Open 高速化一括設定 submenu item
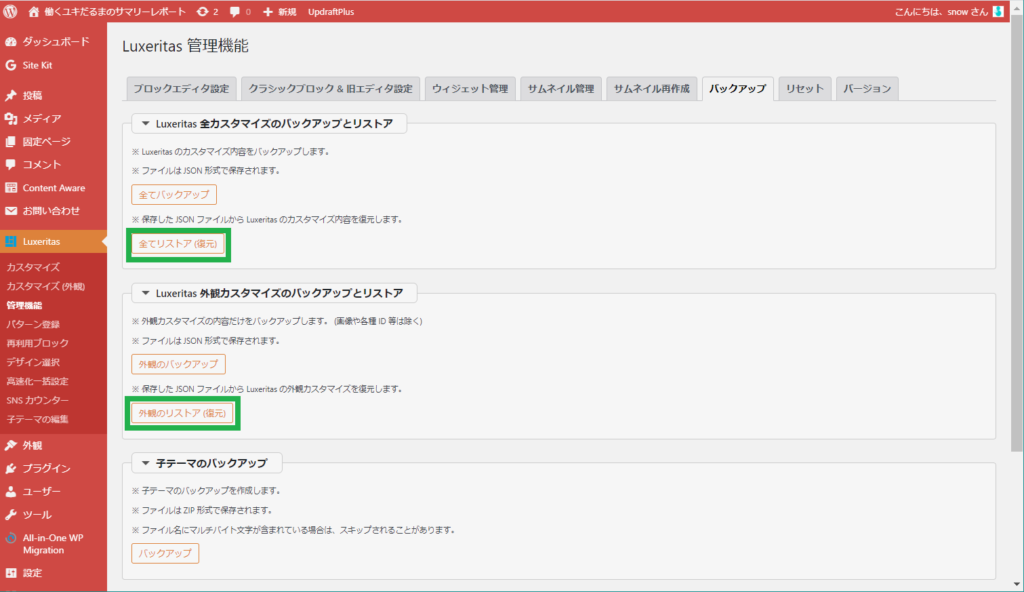This screenshot has width=1024, height=592. click(x=37, y=381)
